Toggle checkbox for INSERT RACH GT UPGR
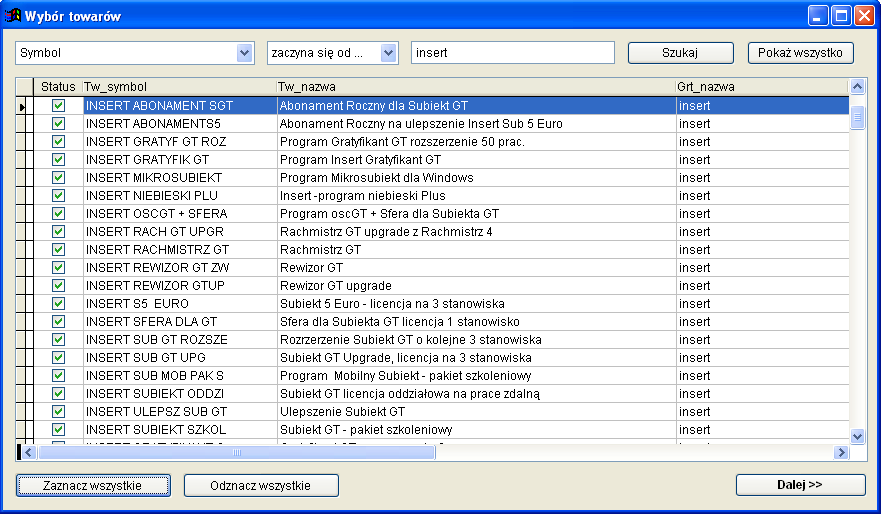881x514 pixels. coord(58,231)
